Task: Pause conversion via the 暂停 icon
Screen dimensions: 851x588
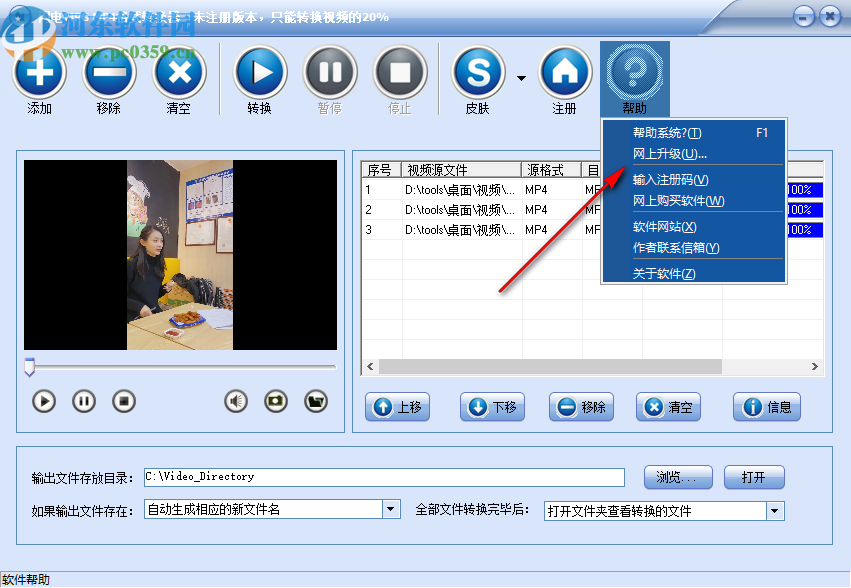Action: click(x=330, y=71)
